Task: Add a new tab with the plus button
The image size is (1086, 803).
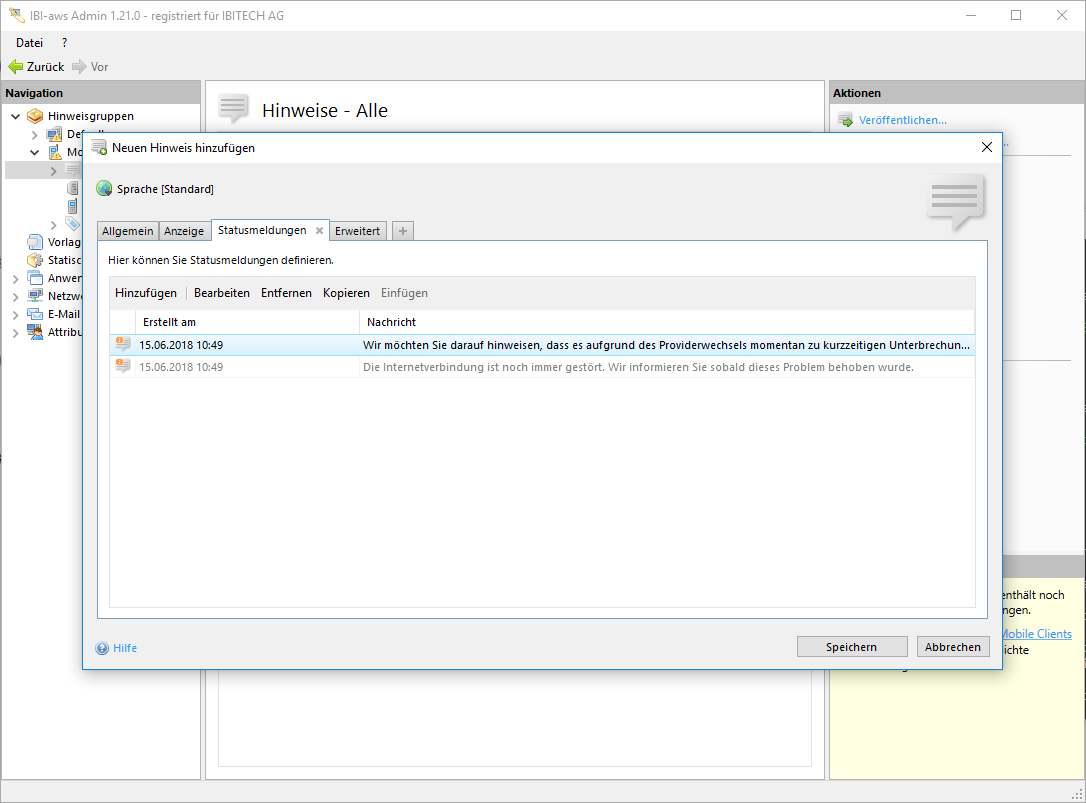Action: coord(403,231)
